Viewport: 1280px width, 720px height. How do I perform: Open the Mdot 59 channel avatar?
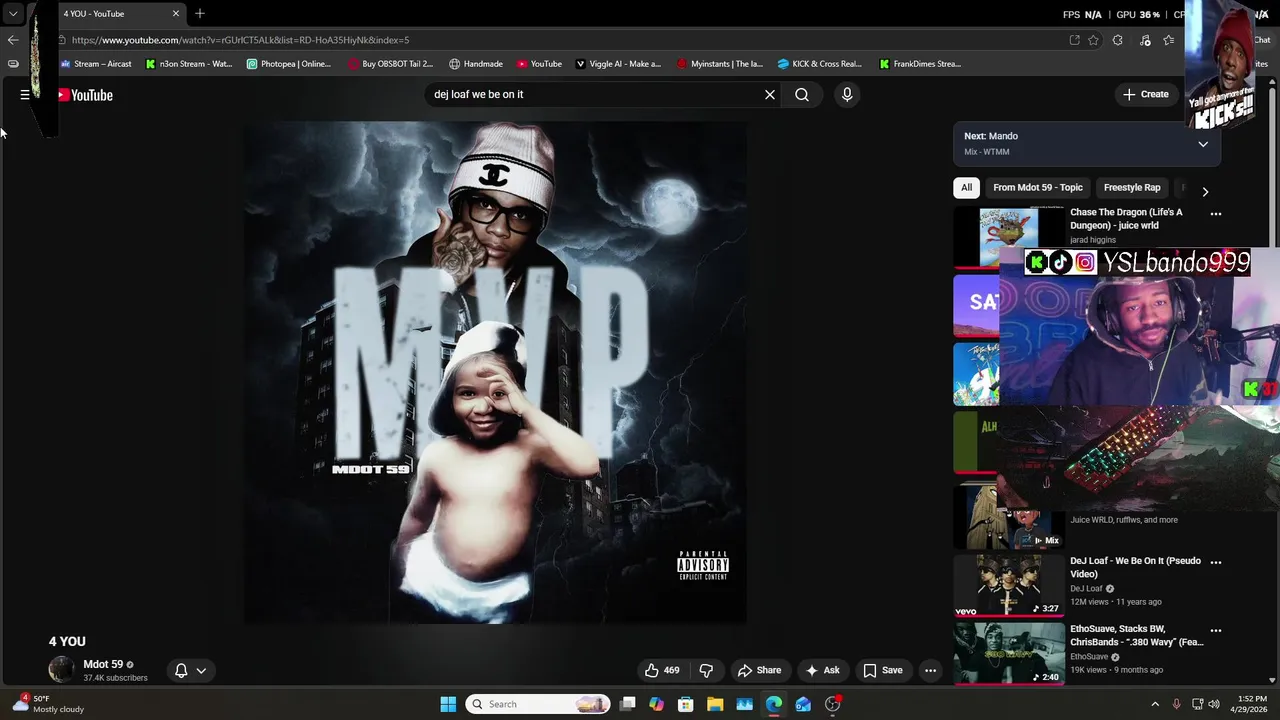pos(62,670)
